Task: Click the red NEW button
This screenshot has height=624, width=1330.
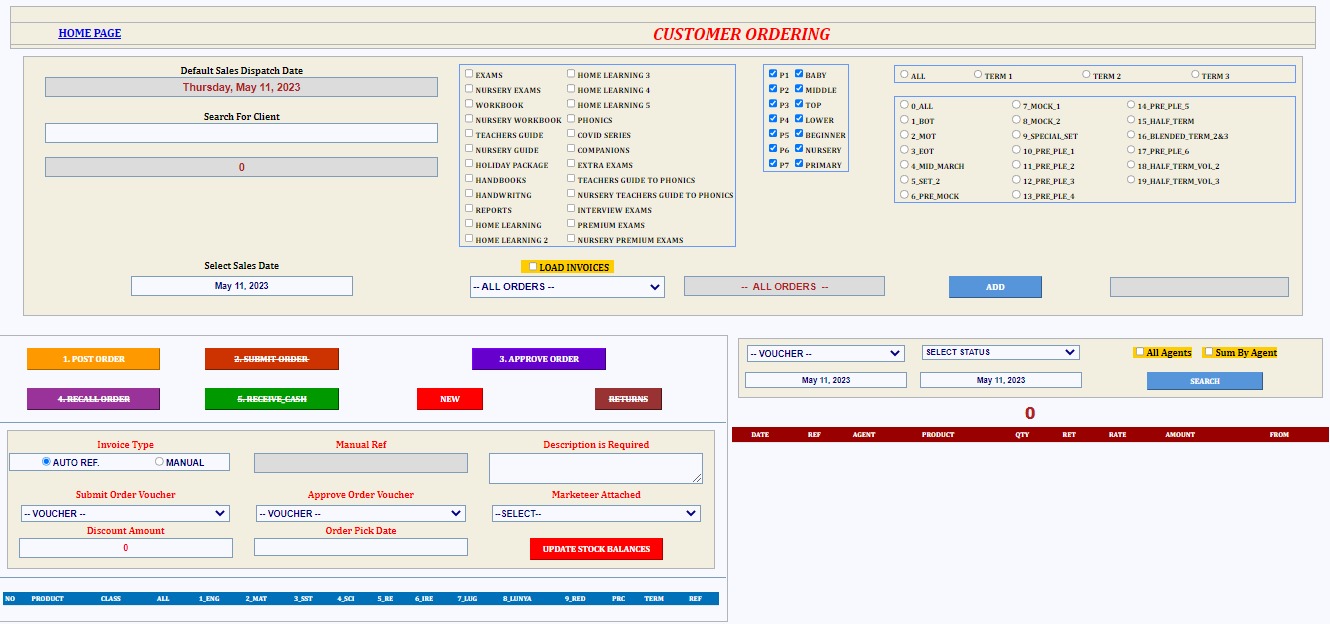Action: 450,399
